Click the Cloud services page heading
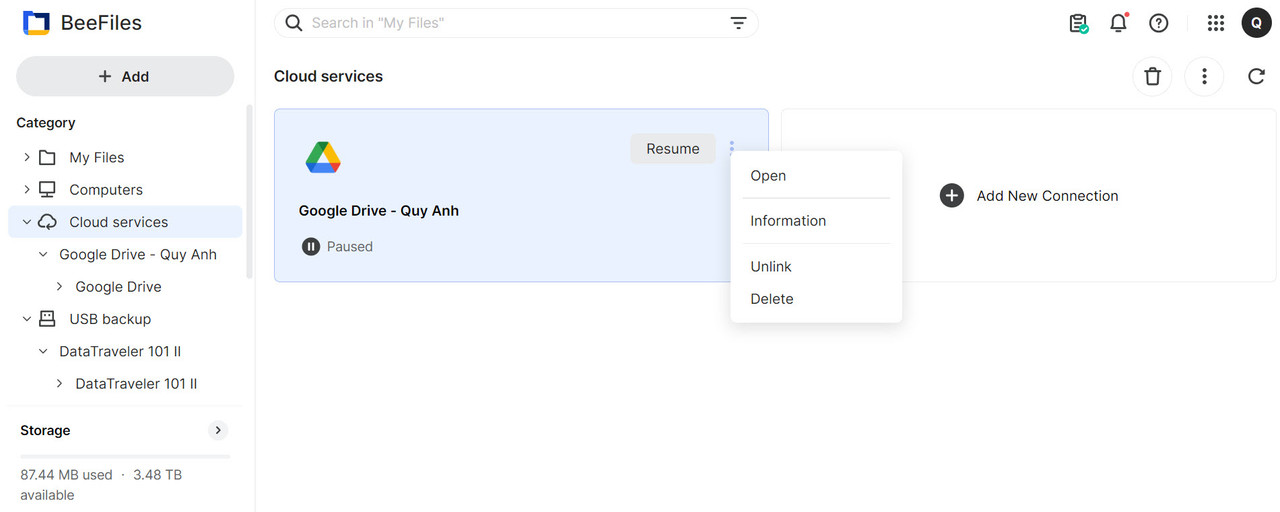 pyautogui.click(x=328, y=76)
